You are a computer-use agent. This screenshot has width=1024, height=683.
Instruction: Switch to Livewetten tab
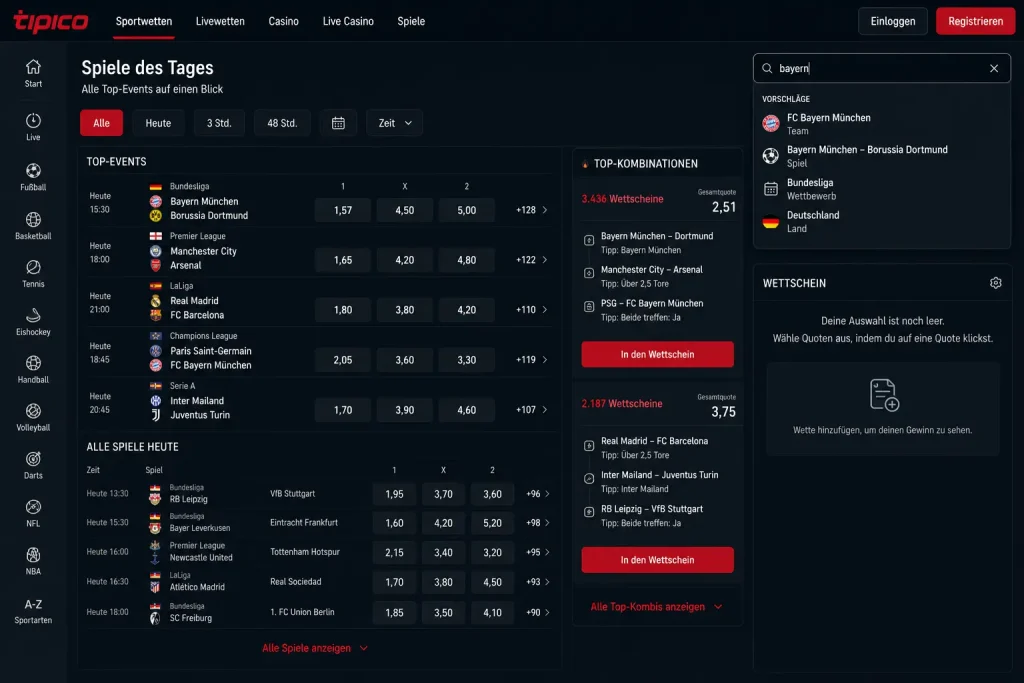click(220, 22)
